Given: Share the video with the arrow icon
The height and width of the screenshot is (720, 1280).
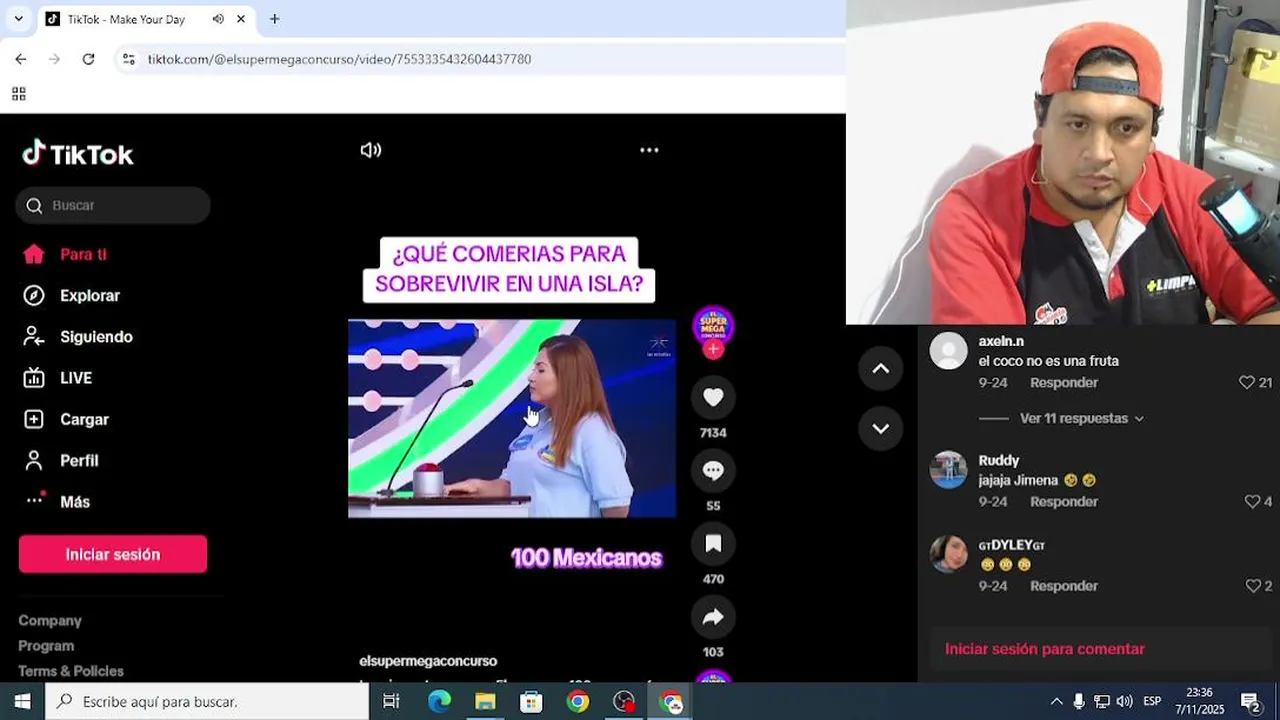Looking at the screenshot, I should [713, 617].
